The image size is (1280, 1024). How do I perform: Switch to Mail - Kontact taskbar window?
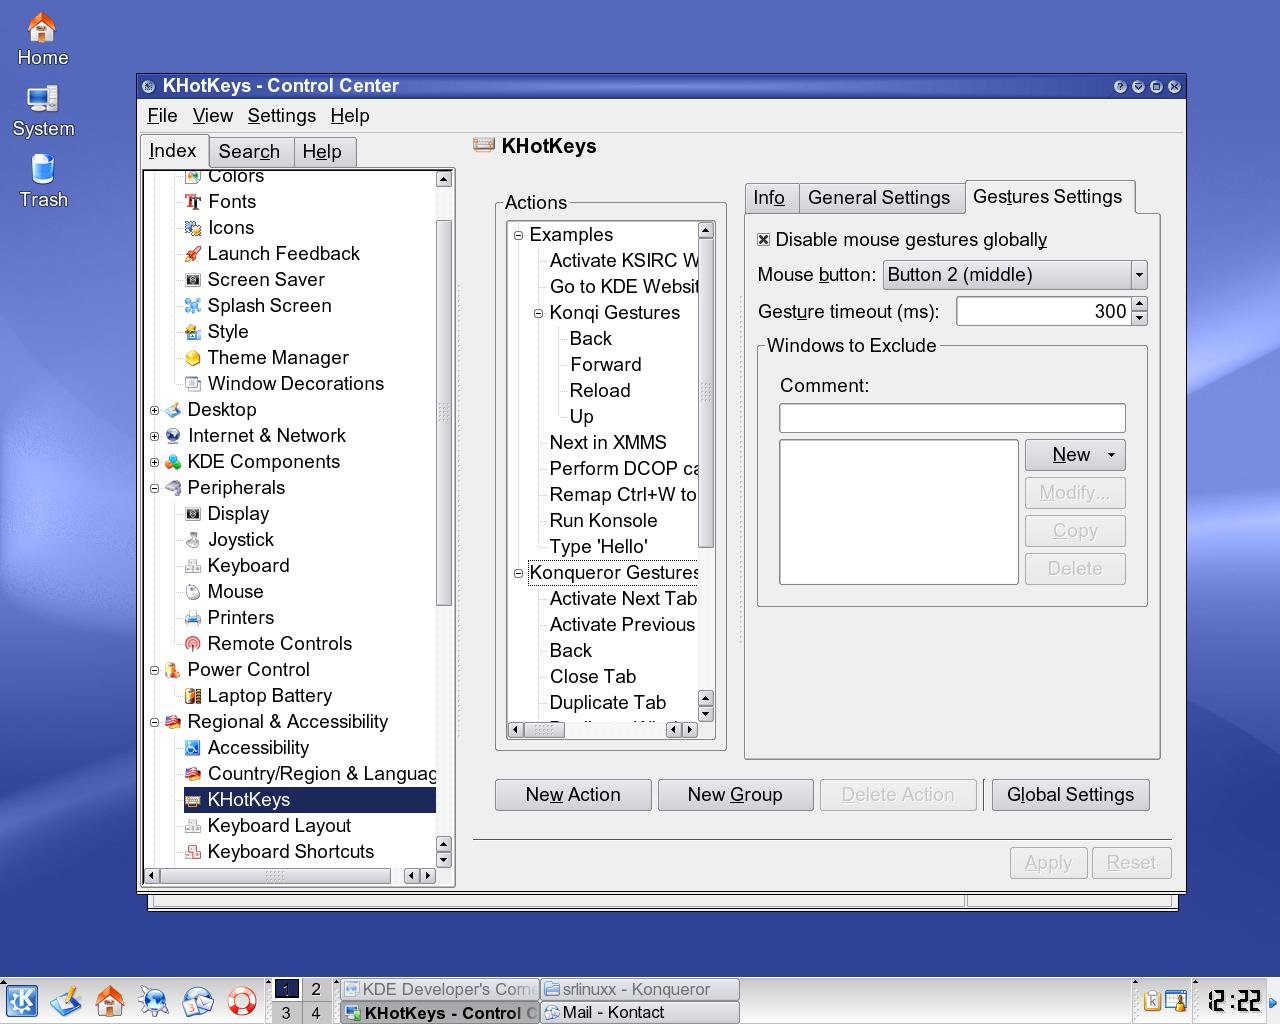640,1012
